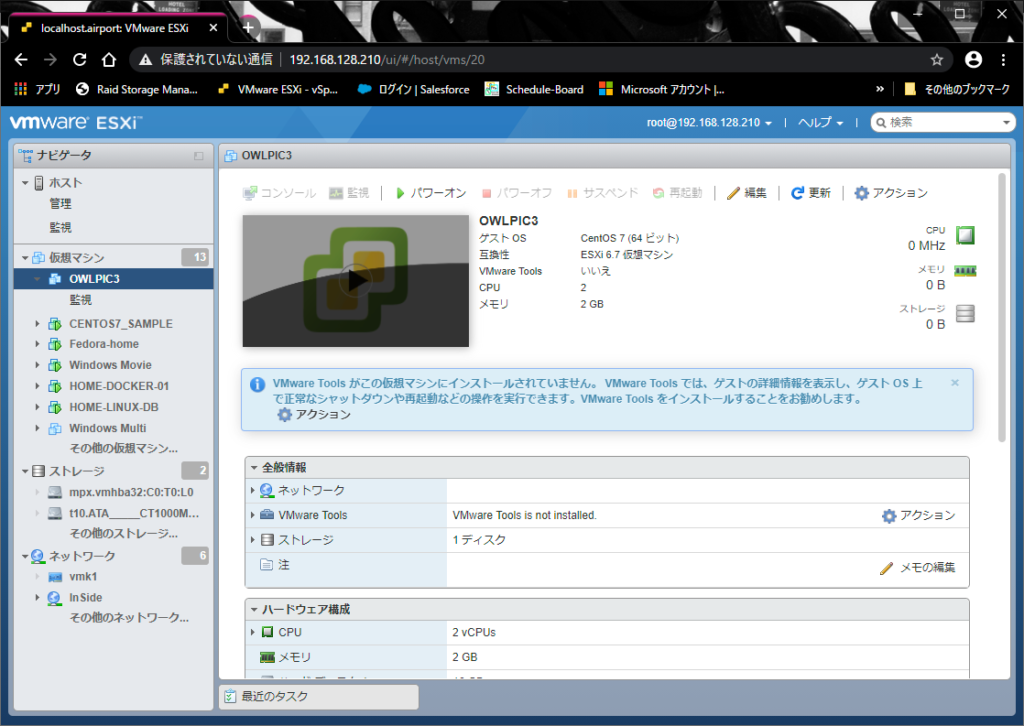Viewport: 1024px width, 726px height.
Task: Click the HOME-DOCKER-01 VM icon
Action: pyautogui.click(x=55, y=387)
